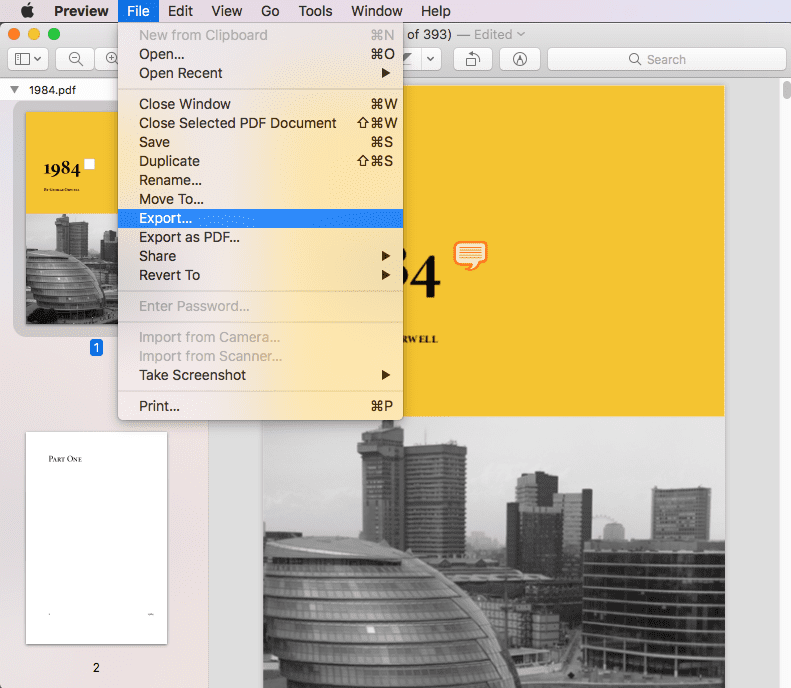This screenshot has height=688, width=791.
Task: Open the Tools menu in menu bar
Action: [315, 11]
